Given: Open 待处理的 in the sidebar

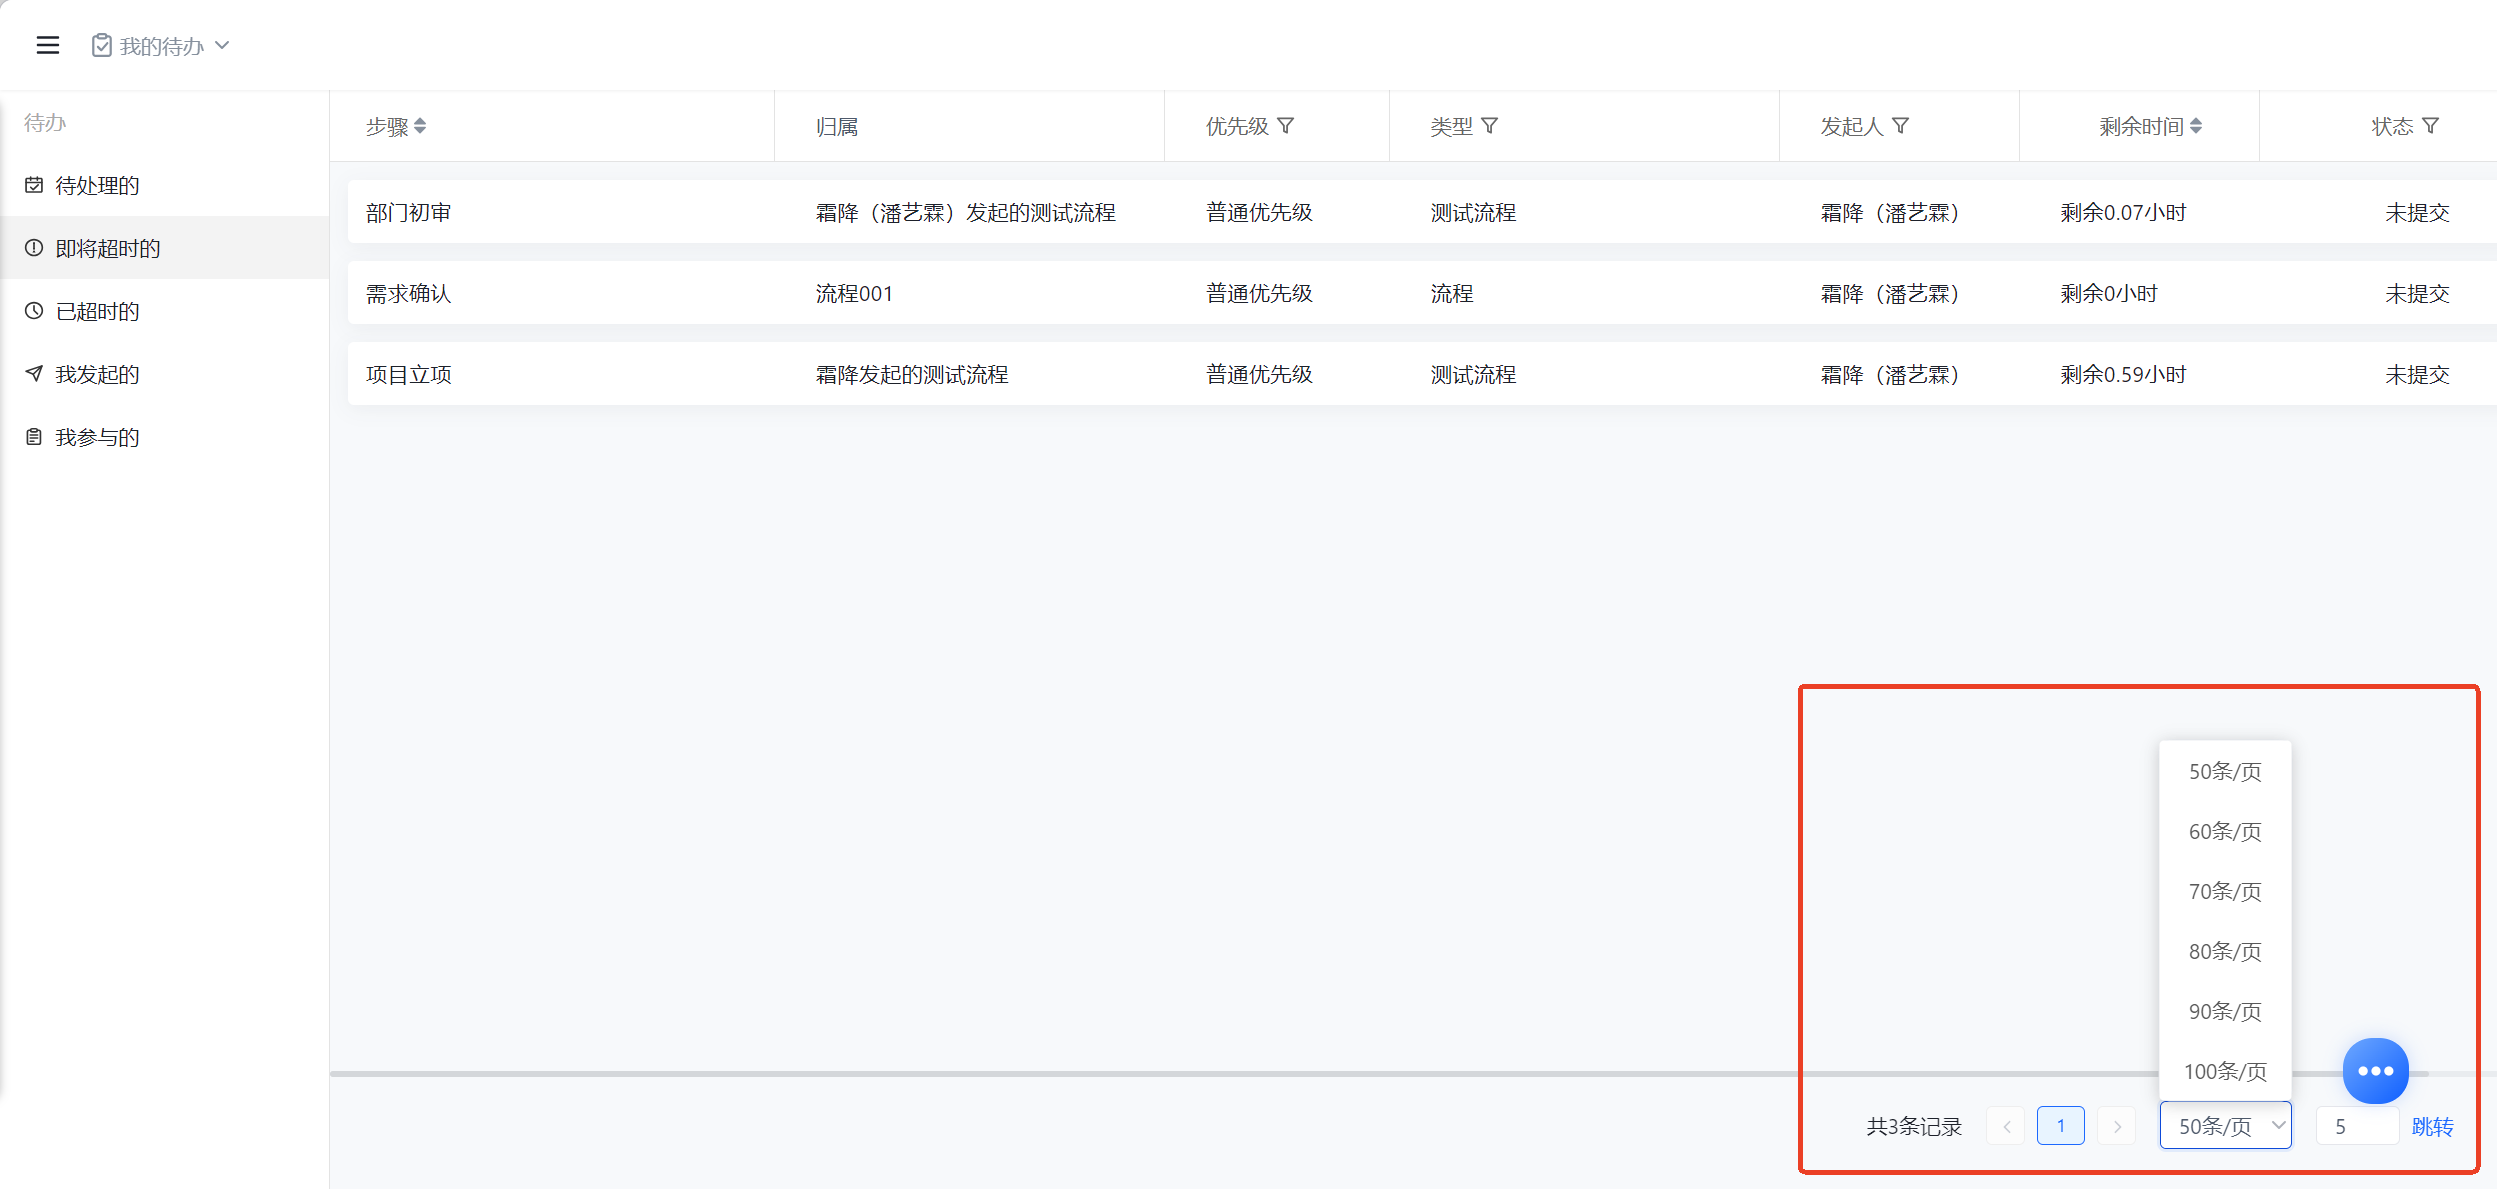Looking at the screenshot, I should [x=165, y=185].
